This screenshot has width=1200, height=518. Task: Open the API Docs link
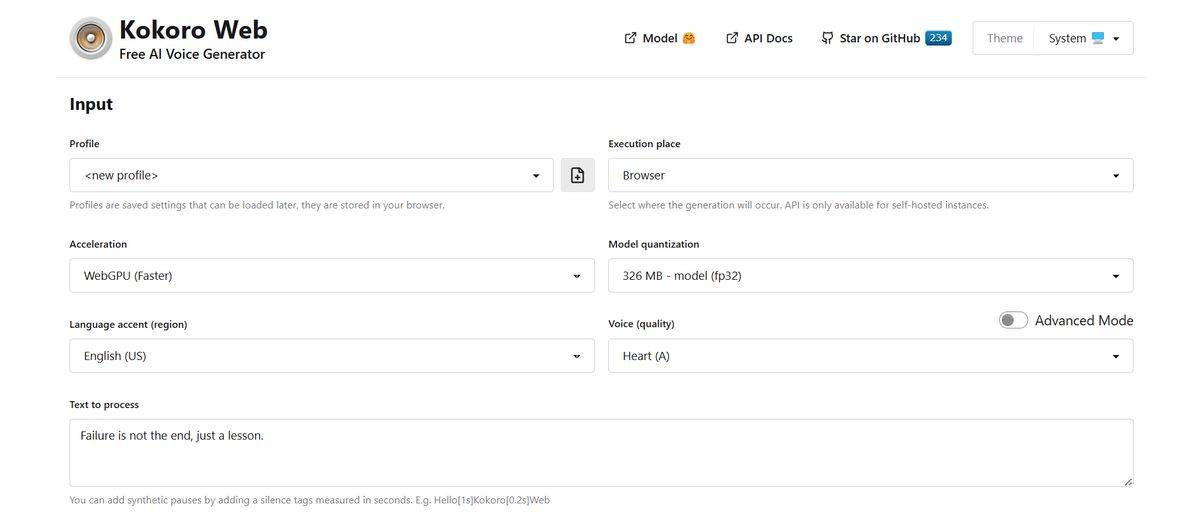768,38
